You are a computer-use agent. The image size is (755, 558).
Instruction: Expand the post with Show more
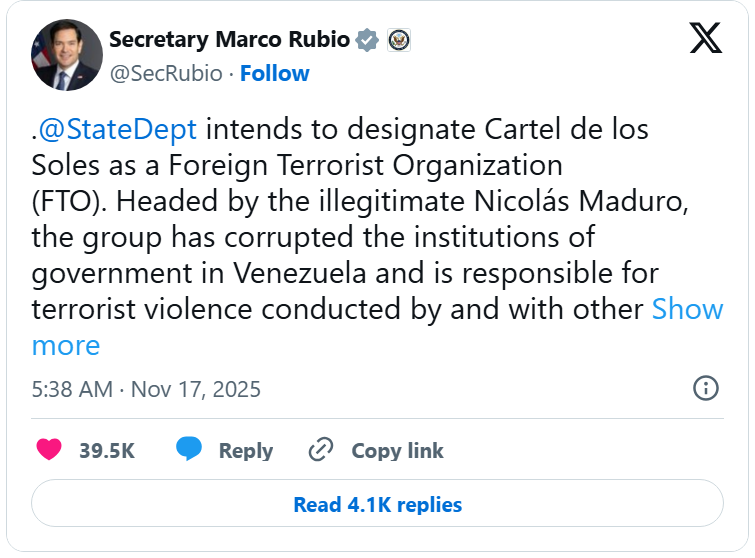tap(687, 309)
